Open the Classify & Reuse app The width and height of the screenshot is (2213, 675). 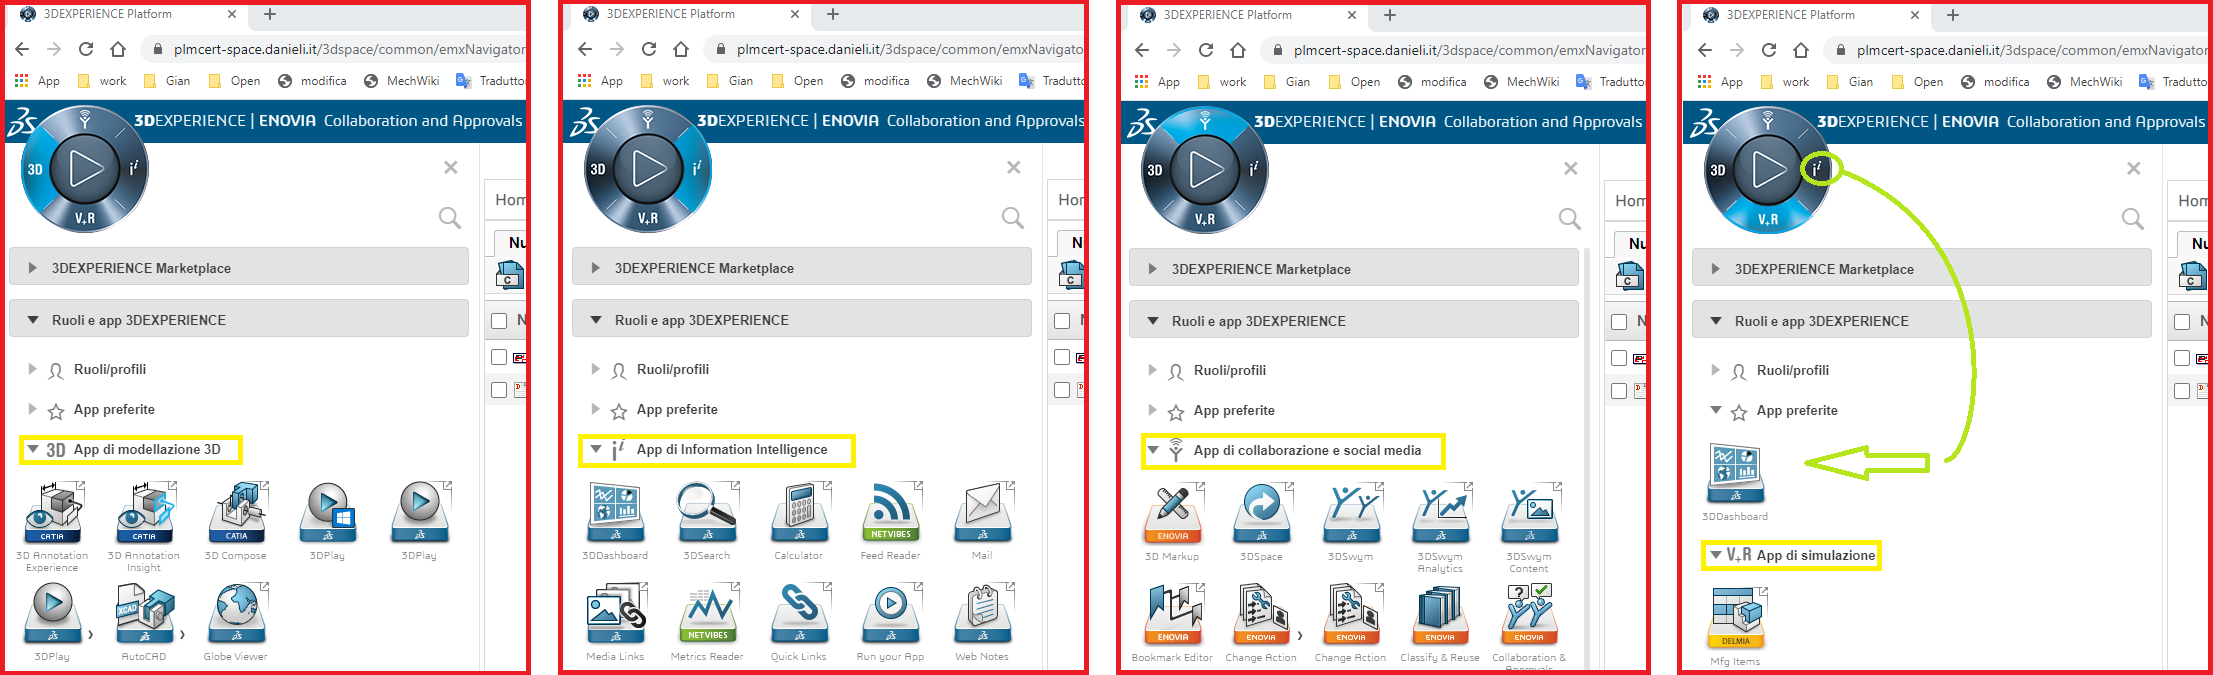tap(1440, 615)
